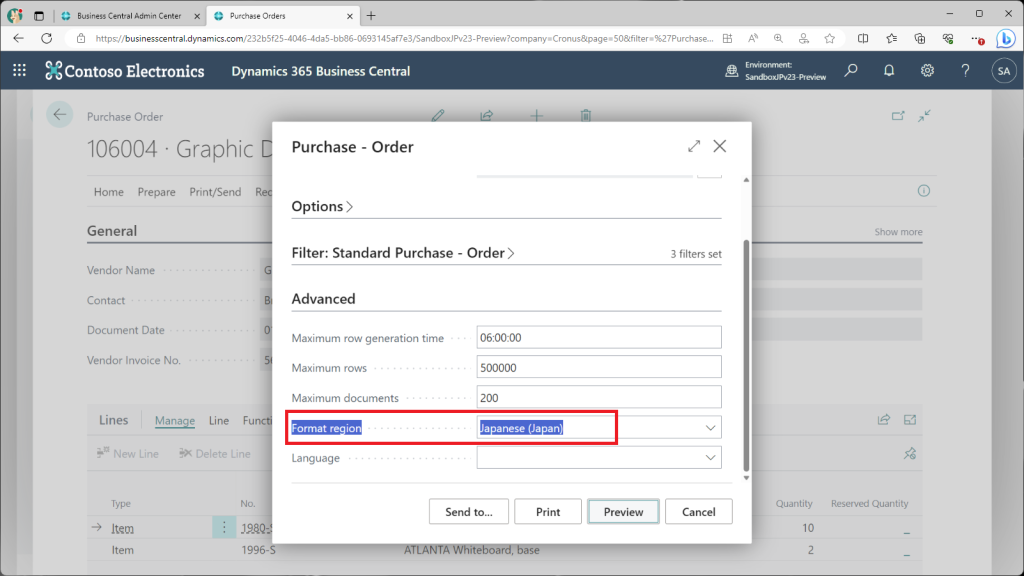
Task: Click the 1996-S item number cell
Action: pos(259,550)
